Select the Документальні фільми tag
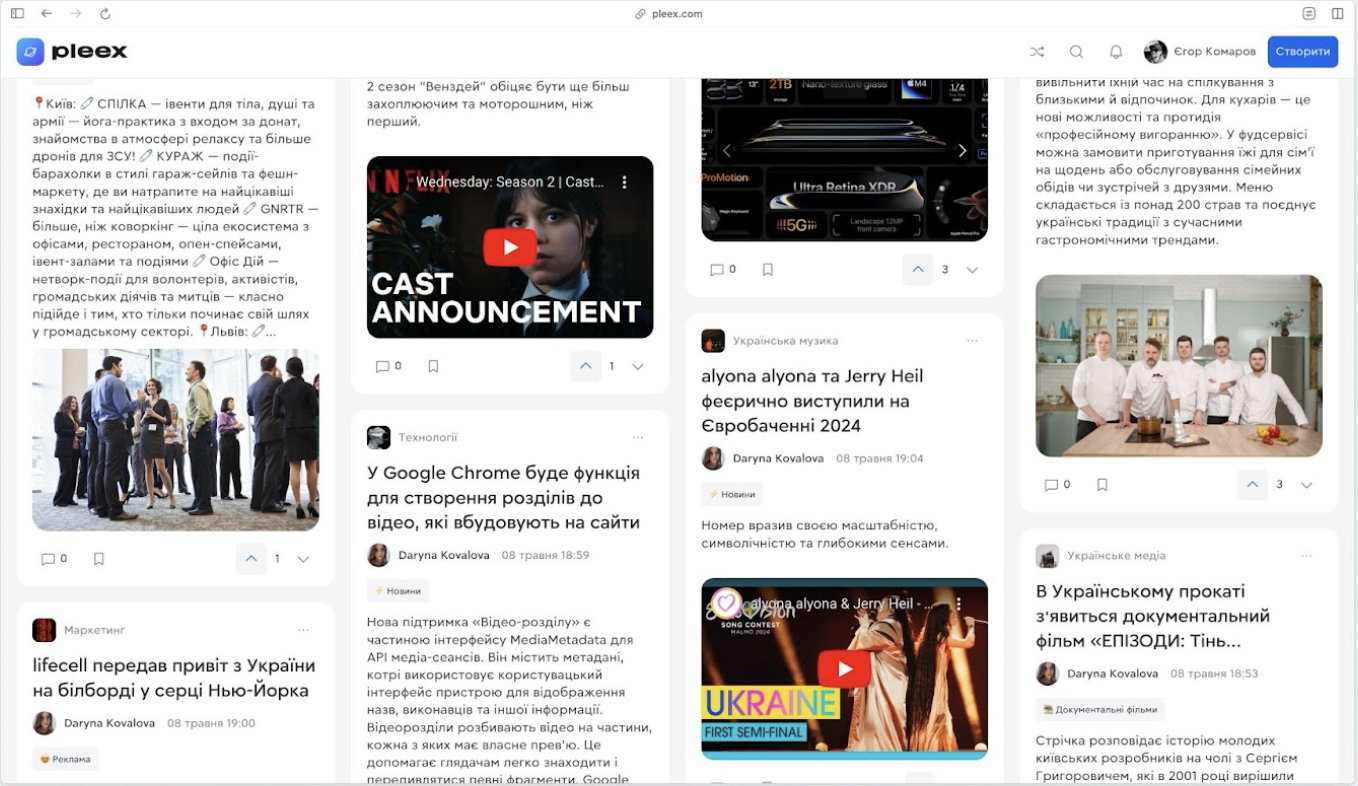 point(1100,710)
